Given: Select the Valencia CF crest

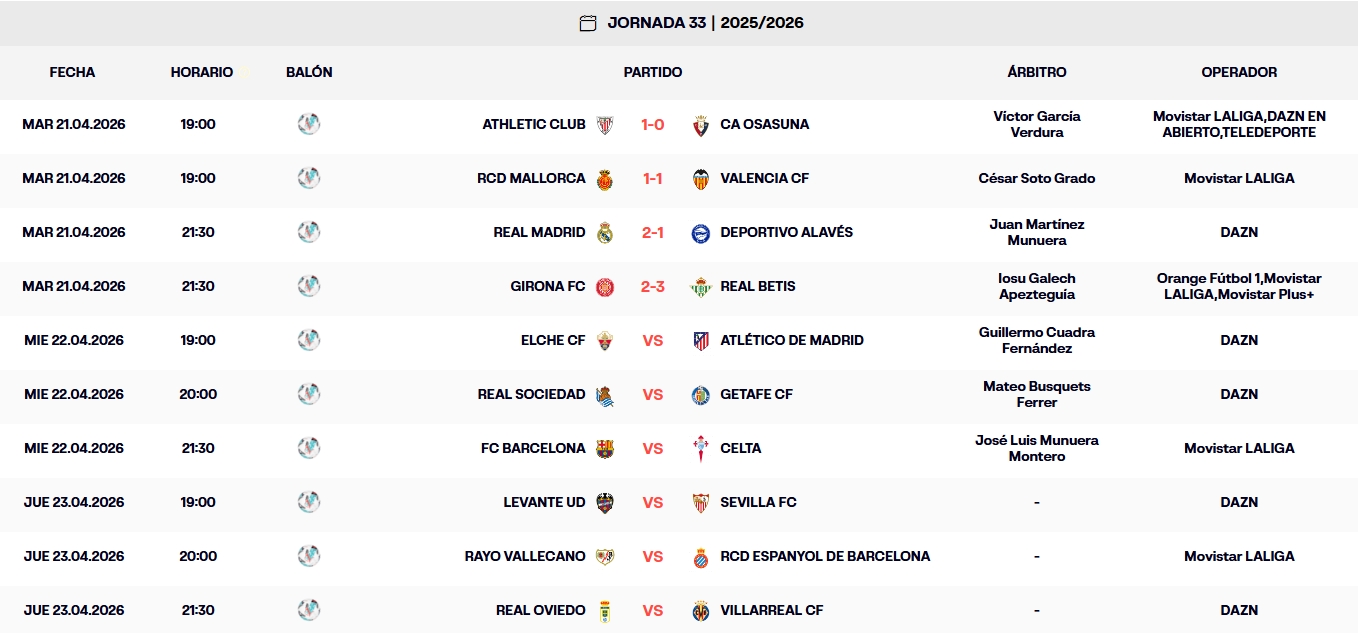Looking at the screenshot, I should pyautogui.click(x=702, y=178).
